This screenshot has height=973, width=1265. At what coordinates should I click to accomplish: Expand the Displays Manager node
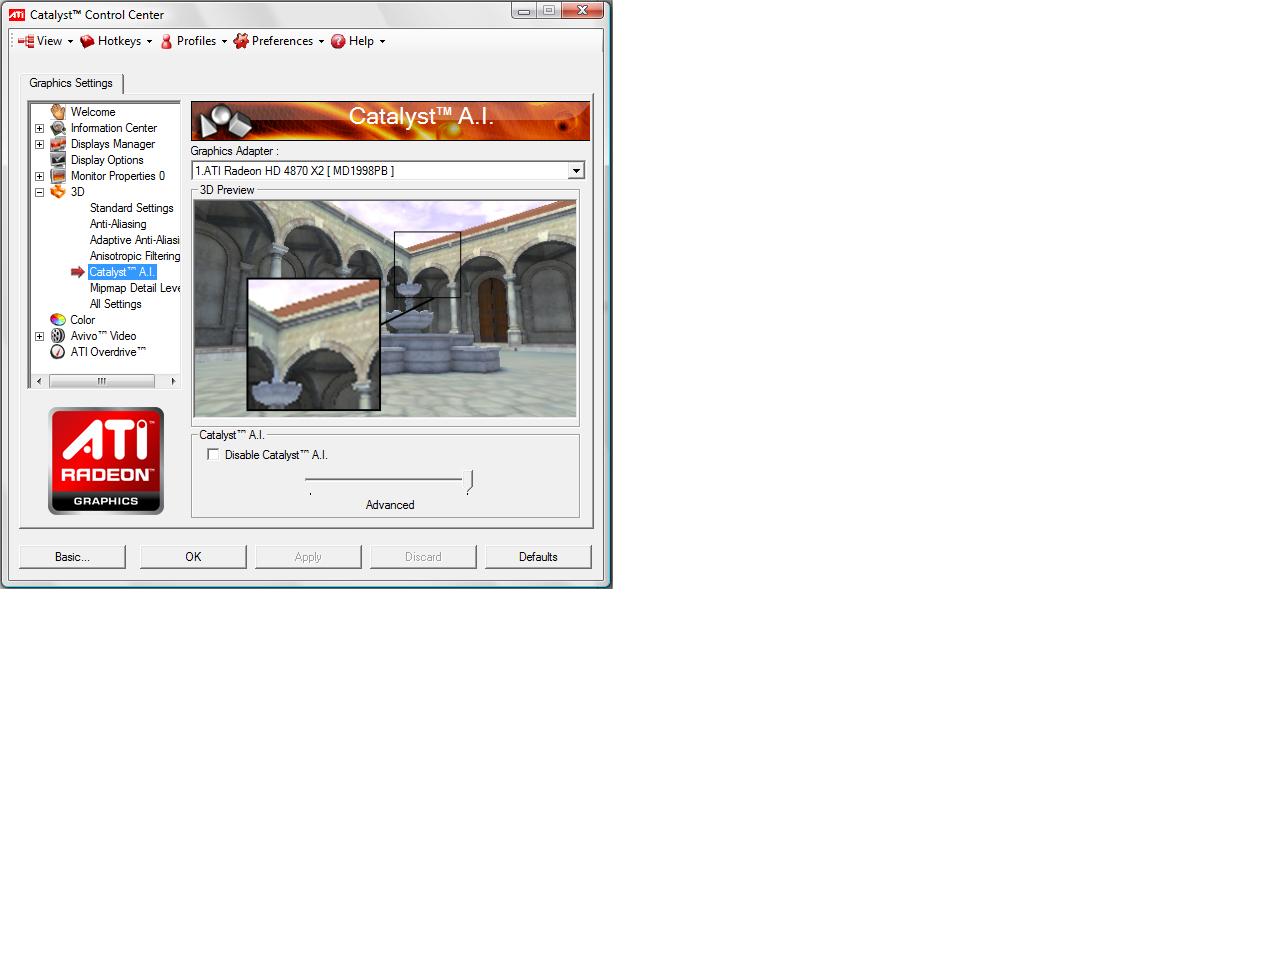39,144
